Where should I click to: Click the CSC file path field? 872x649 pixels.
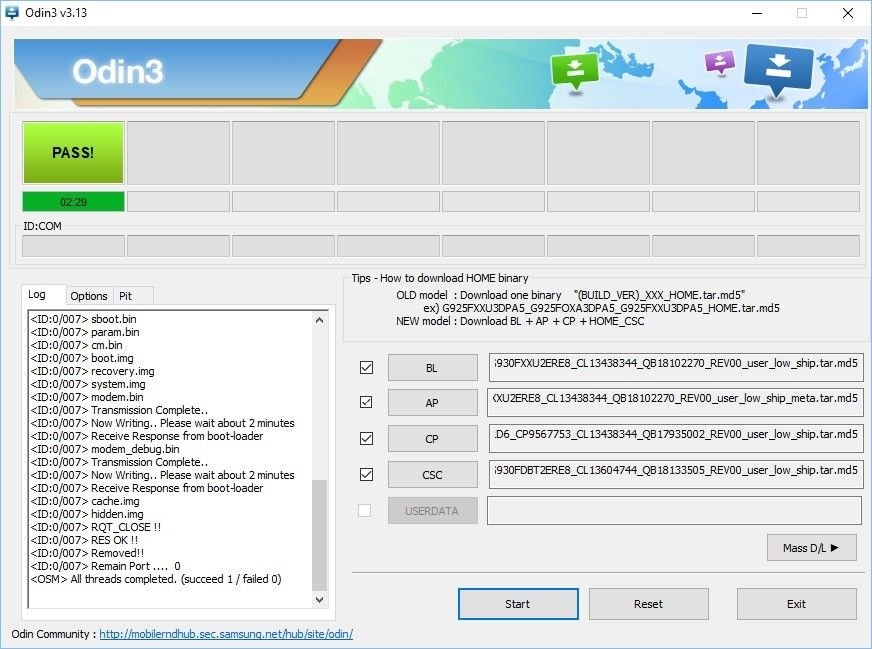[x=676, y=474]
